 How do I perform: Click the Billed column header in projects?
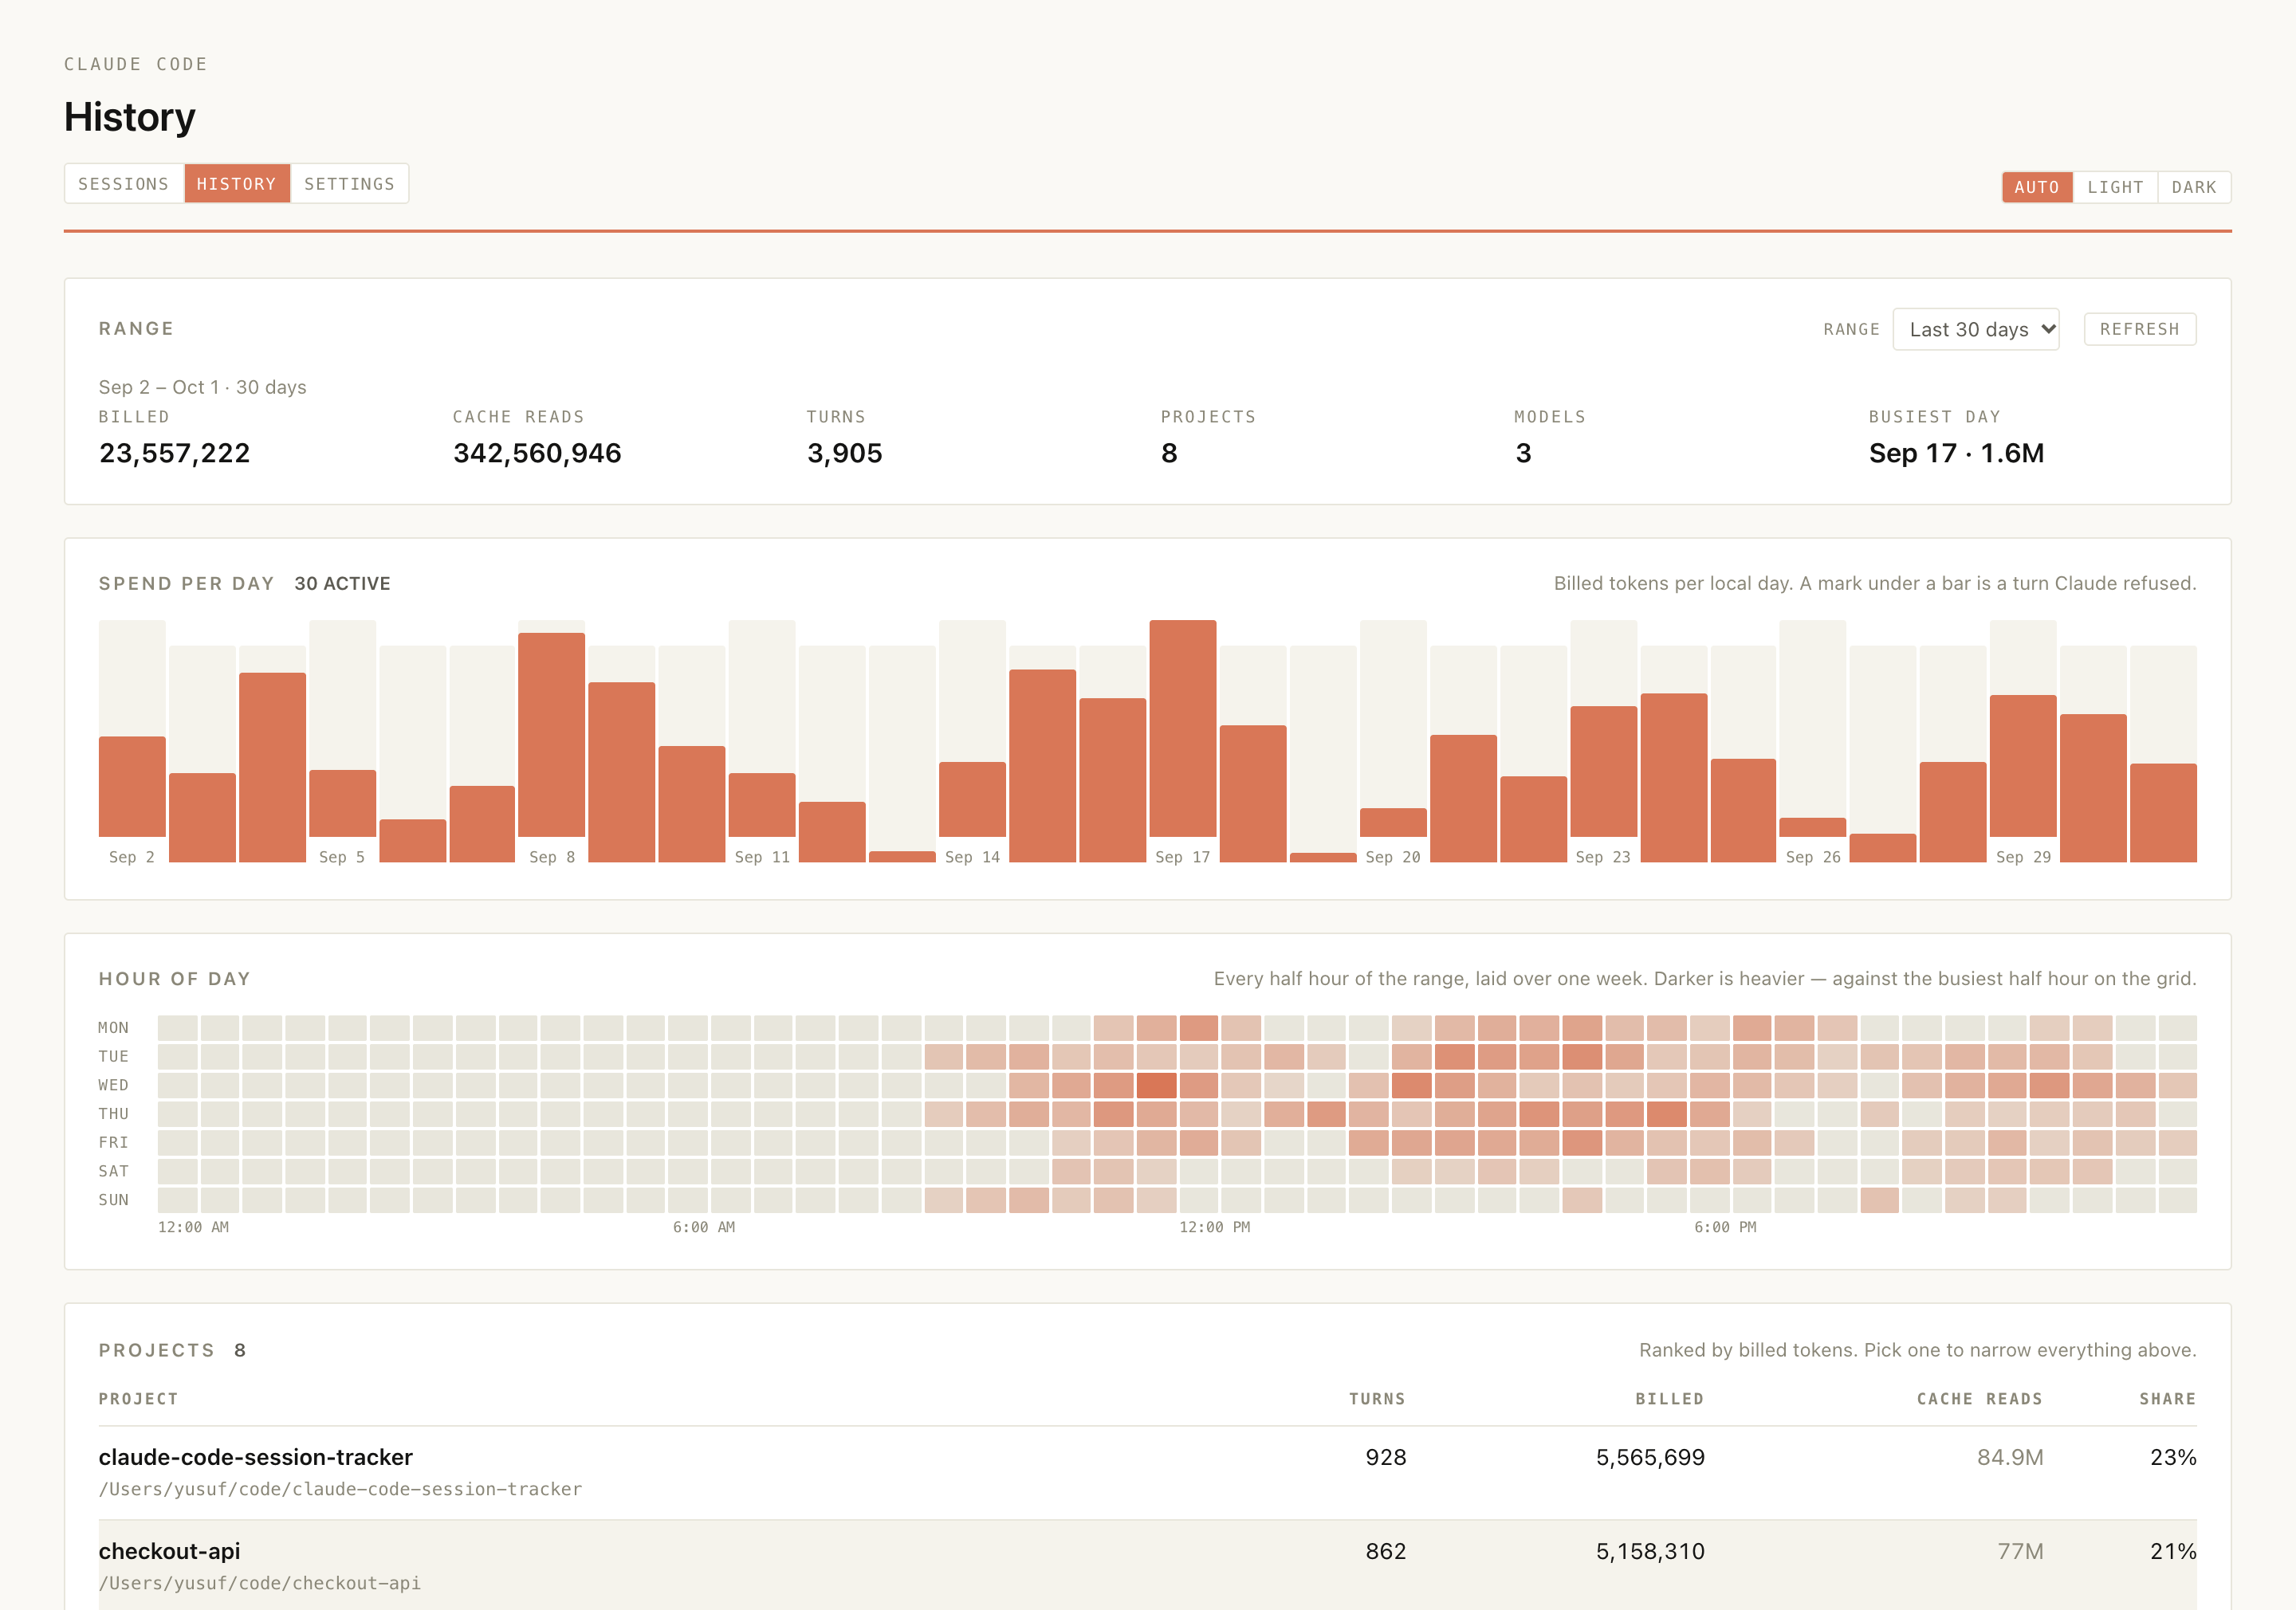click(x=1669, y=1399)
